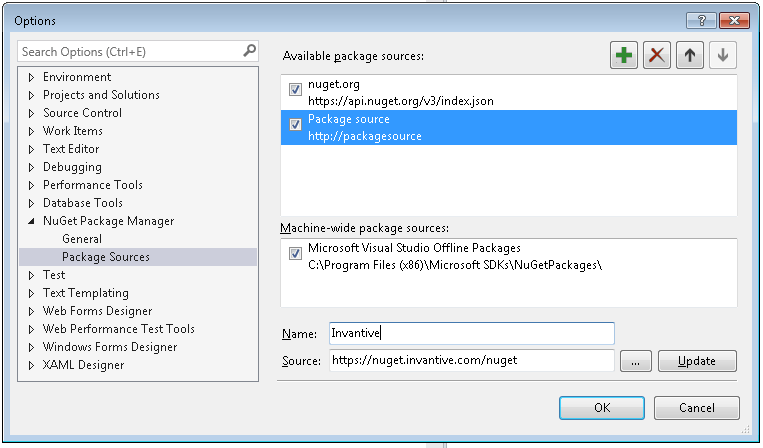
Task: Select the highlighted Package source entry
Action: pos(509,127)
